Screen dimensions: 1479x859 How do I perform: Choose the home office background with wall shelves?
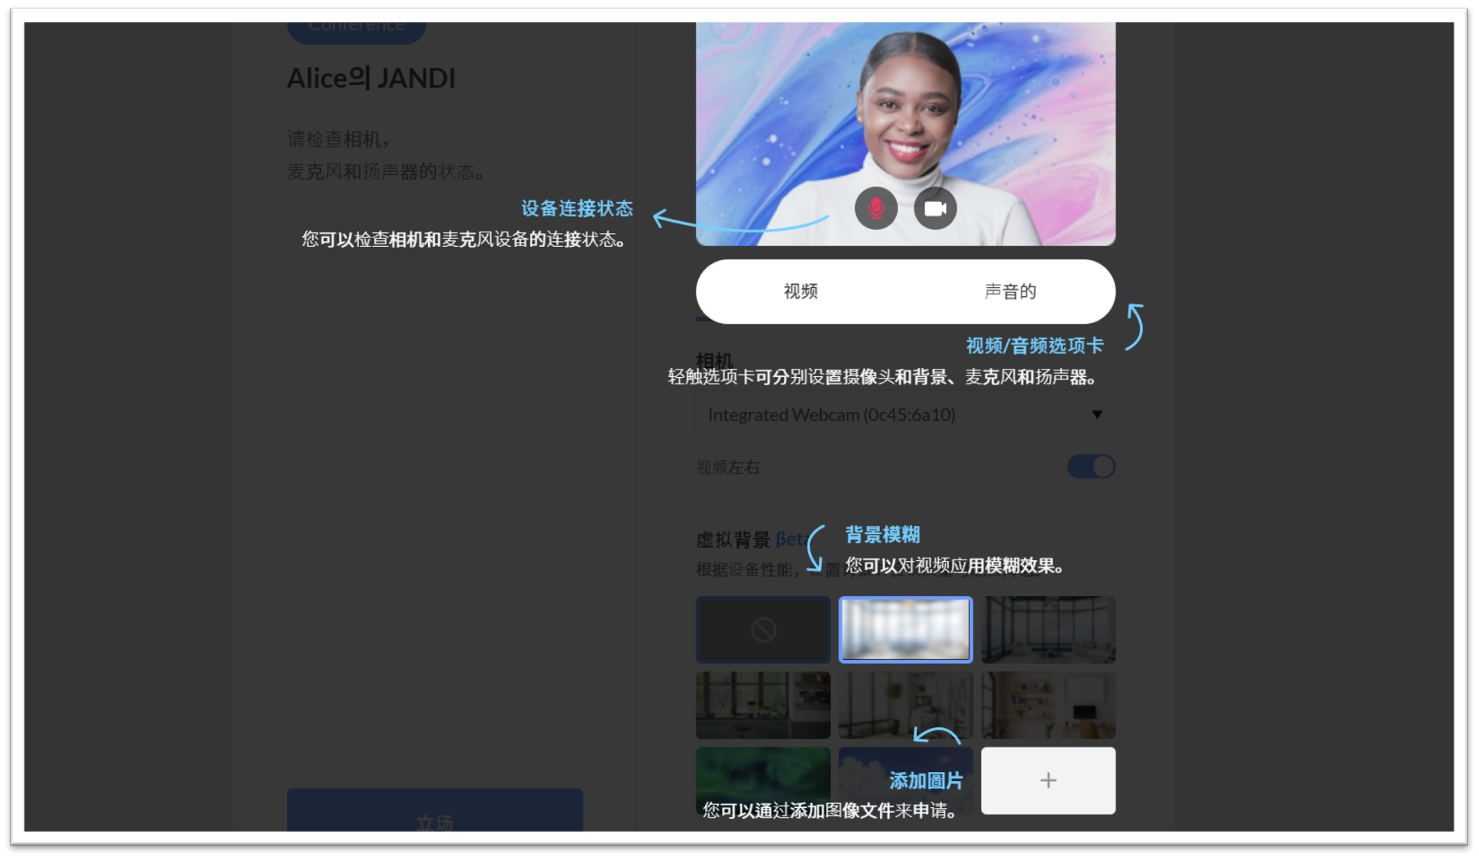pyautogui.click(x=1048, y=705)
